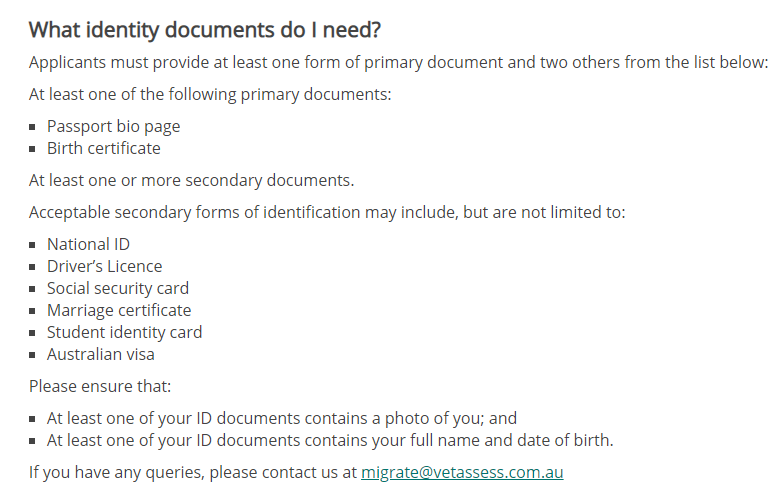The image size is (783, 492).
Task: Click the 'Acceptable secondary forms of identification' sentence
Action: click(327, 212)
